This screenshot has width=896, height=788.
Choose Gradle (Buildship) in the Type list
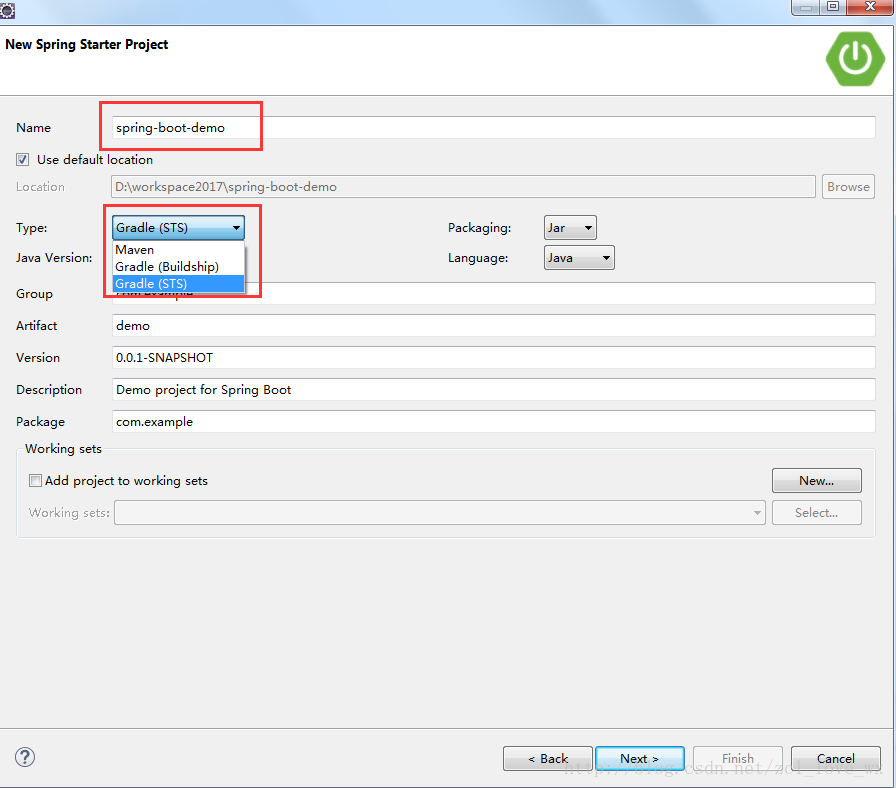click(178, 267)
